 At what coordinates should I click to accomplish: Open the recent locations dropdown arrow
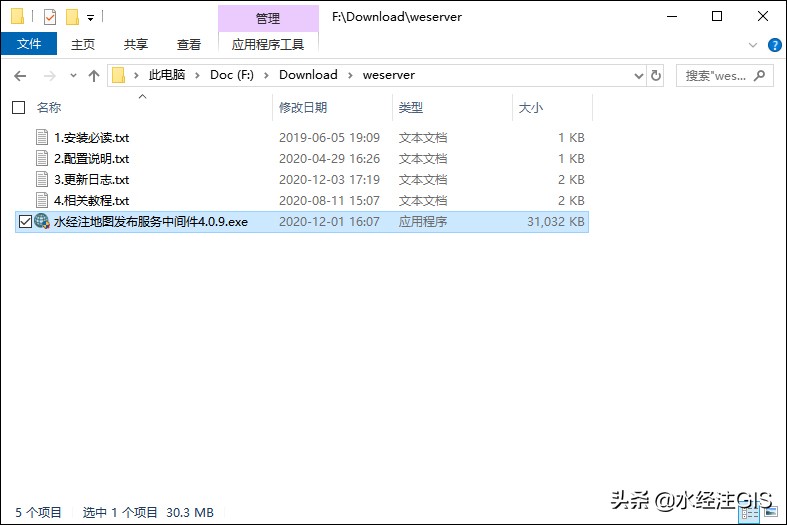point(73,76)
